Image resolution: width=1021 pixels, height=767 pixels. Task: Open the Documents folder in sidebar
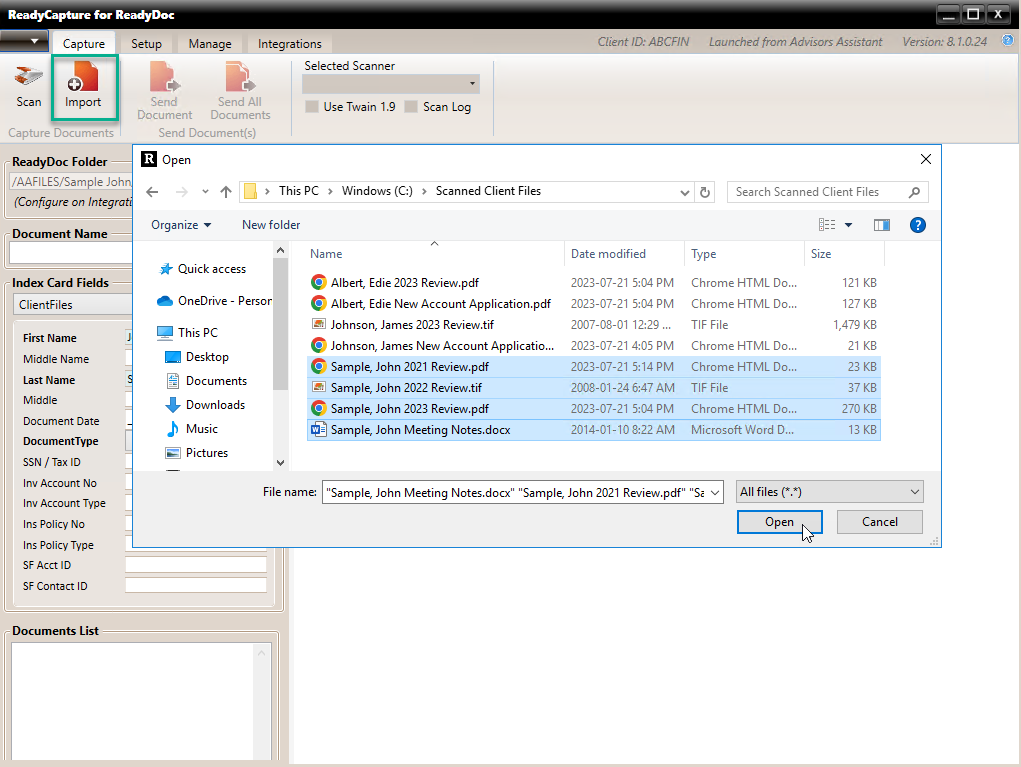click(x=206, y=381)
